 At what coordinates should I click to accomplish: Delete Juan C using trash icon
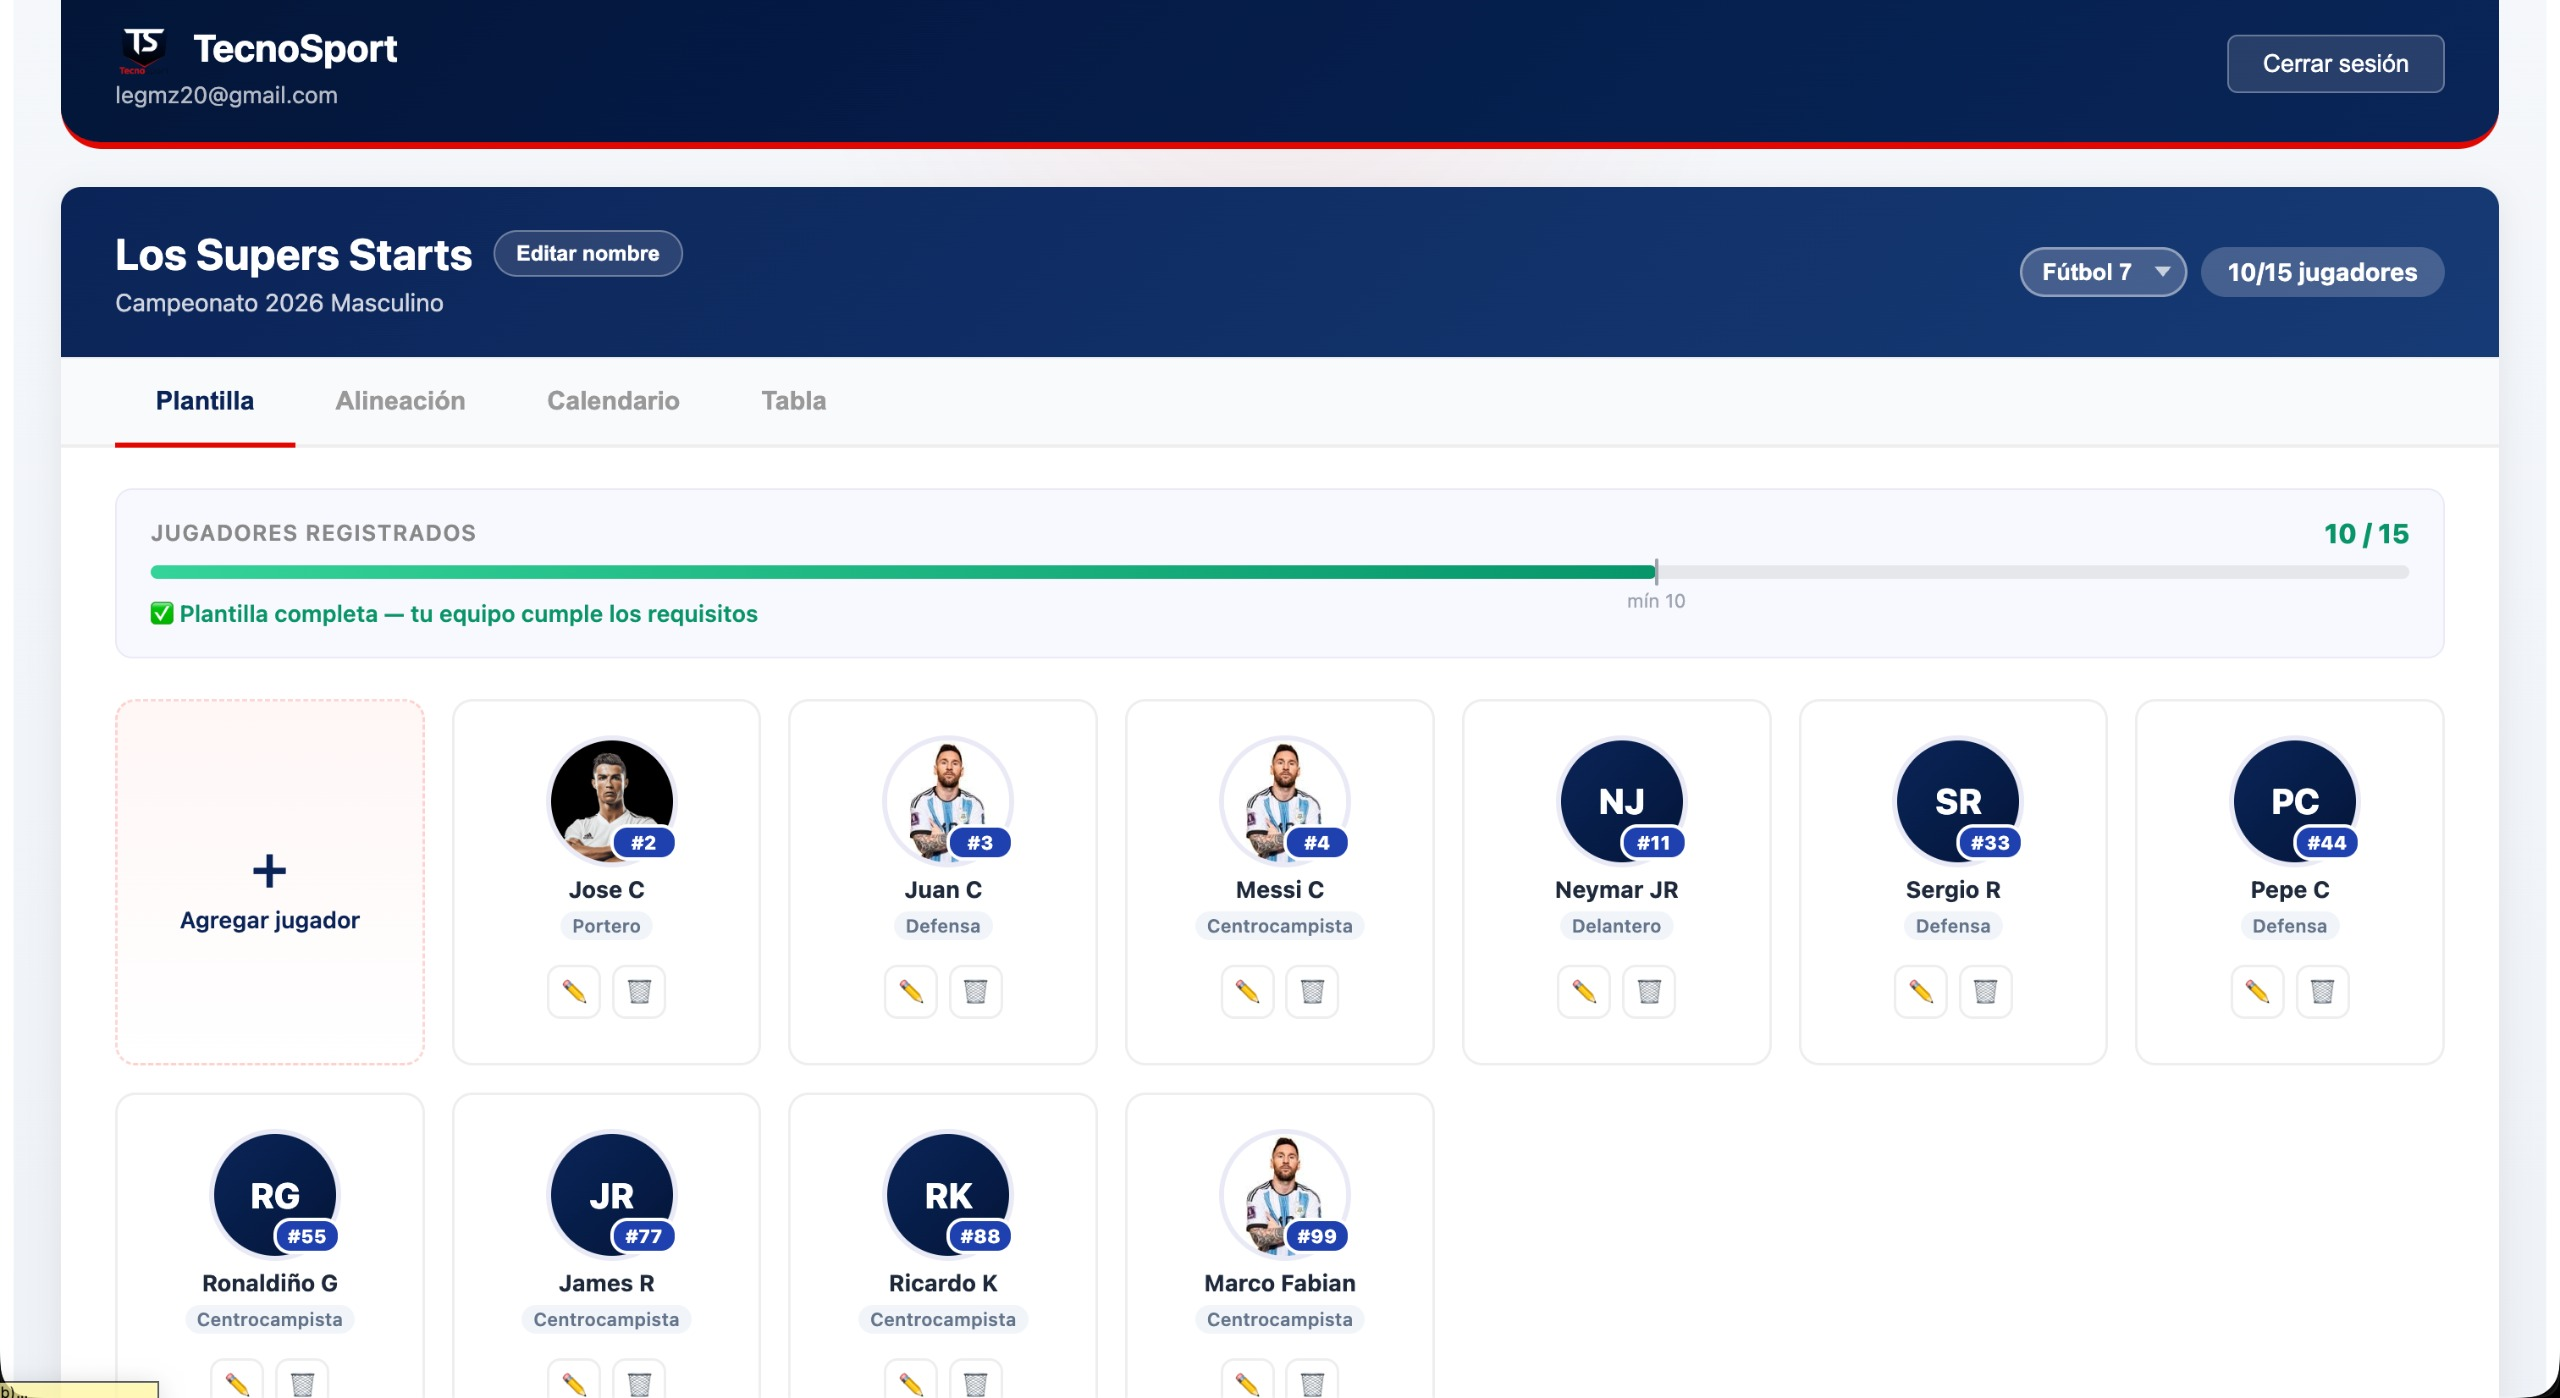point(975,991)
